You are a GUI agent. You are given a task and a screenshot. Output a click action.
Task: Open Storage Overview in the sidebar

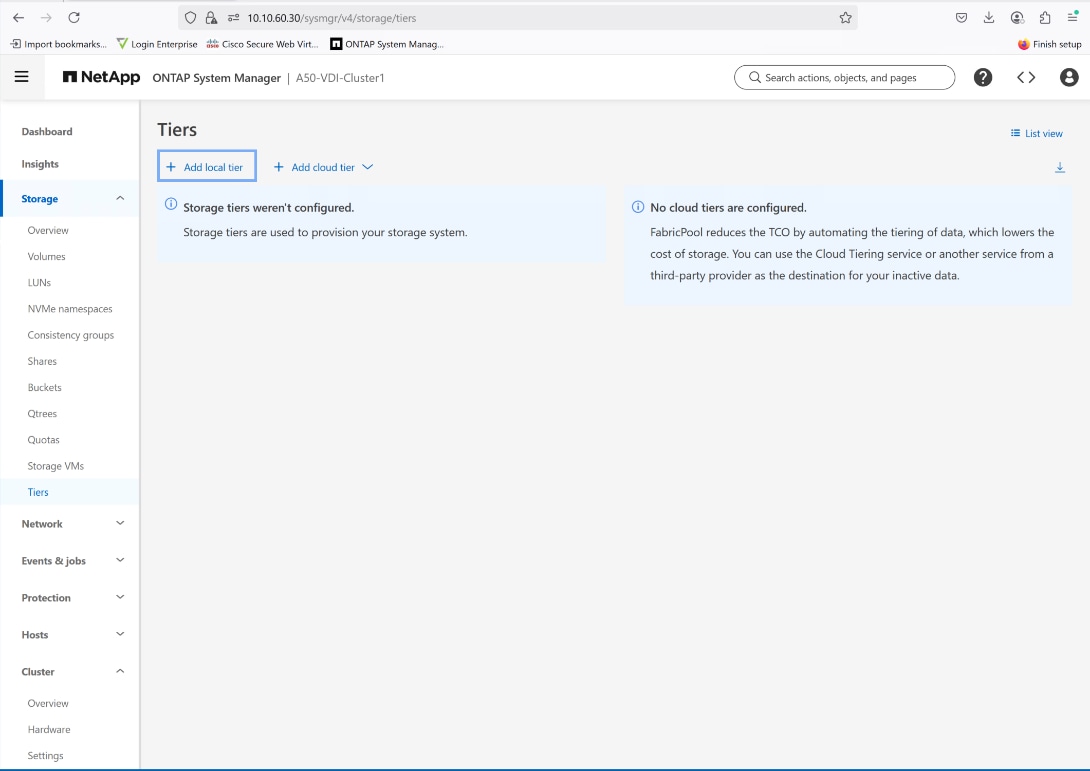pyautogui.click(x=48, y=230)
